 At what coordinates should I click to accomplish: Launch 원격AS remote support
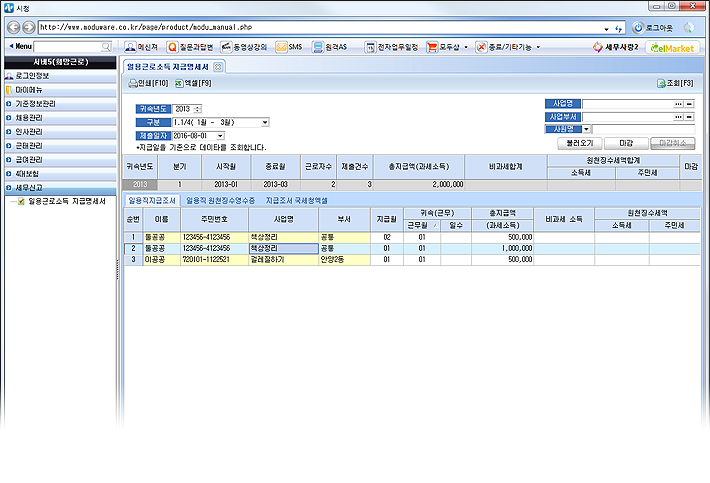330,47
